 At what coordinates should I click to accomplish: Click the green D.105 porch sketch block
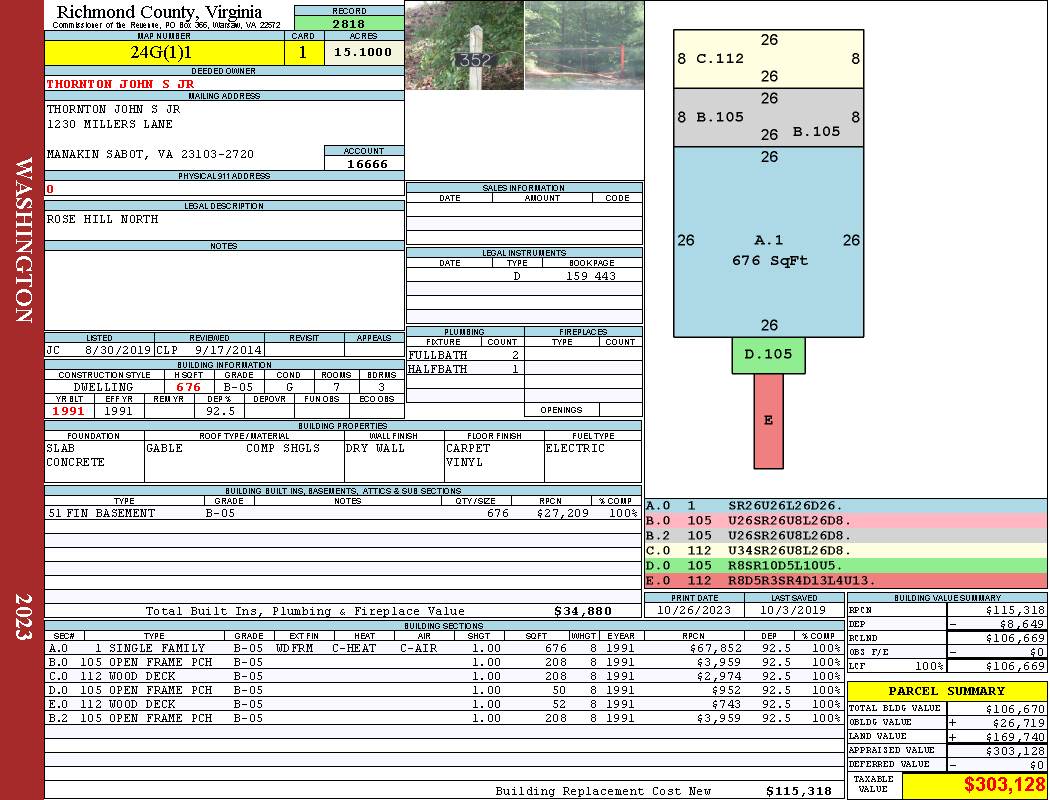point(768,355)
